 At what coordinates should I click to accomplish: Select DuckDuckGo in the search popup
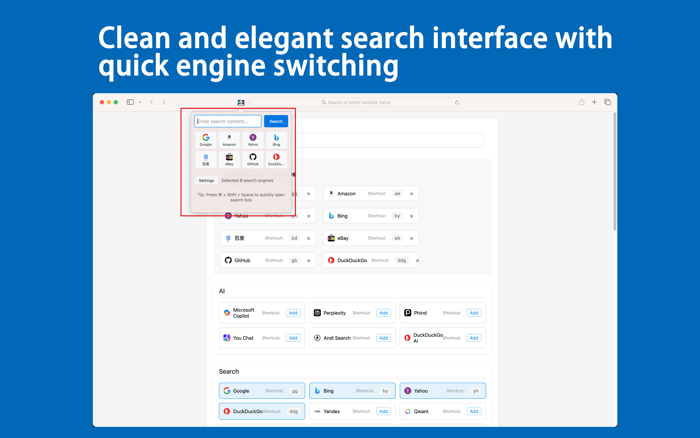(x=276, y=159)
